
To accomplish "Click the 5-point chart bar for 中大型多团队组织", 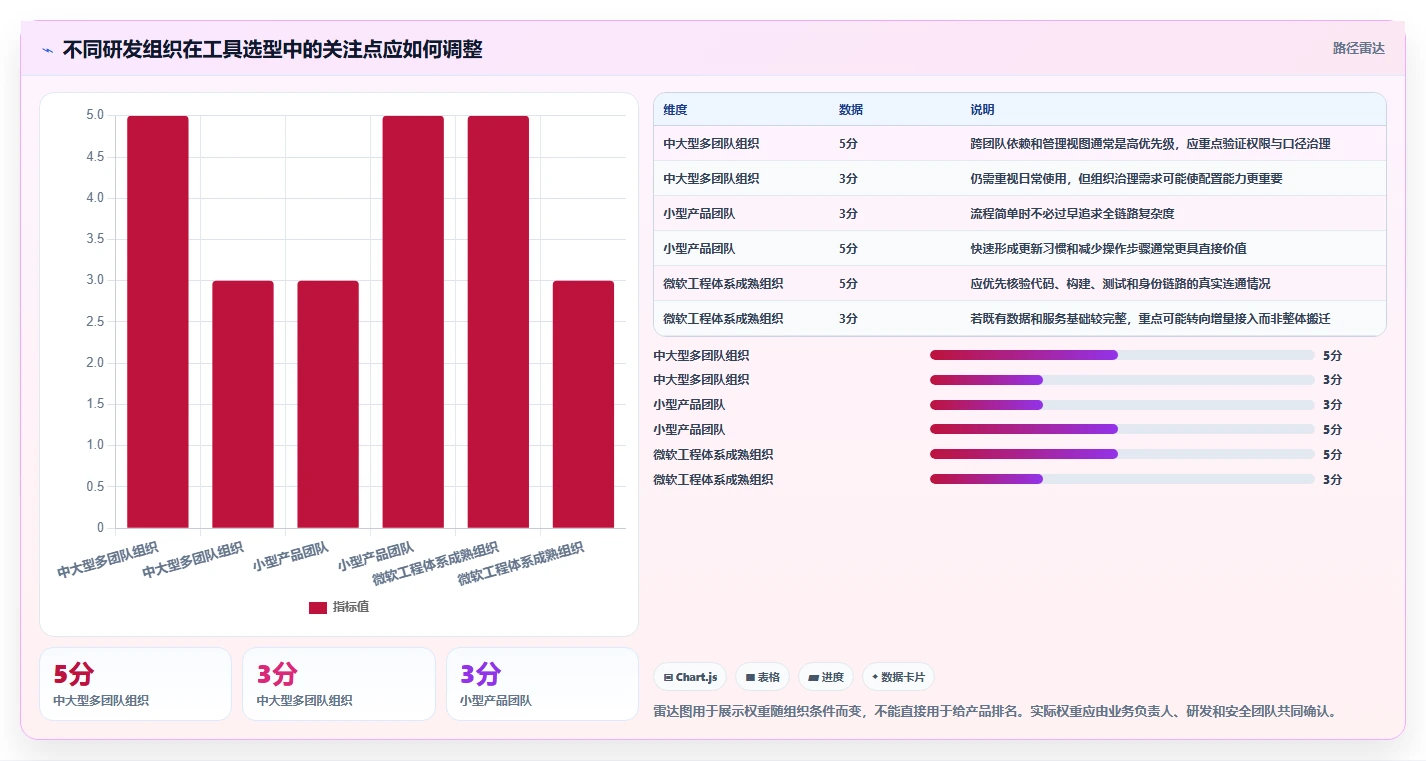I will 158,322.
